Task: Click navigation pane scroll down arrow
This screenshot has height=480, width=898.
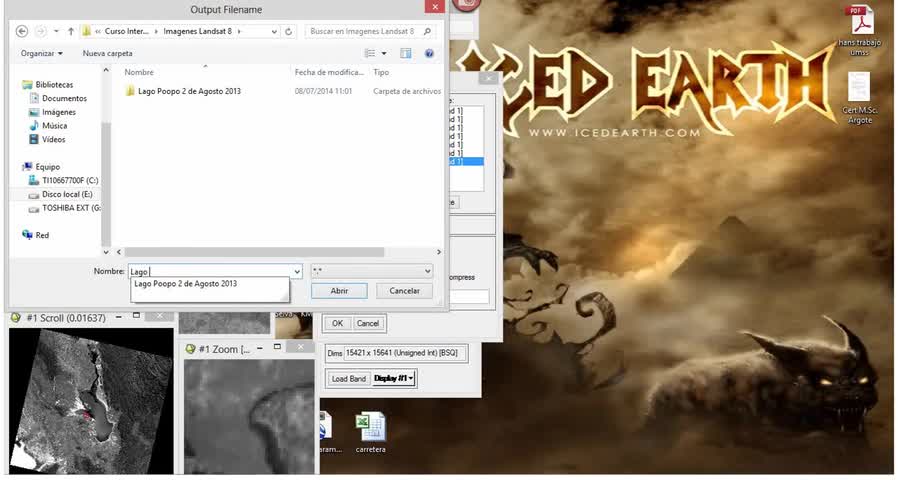Action: [106, 252]
